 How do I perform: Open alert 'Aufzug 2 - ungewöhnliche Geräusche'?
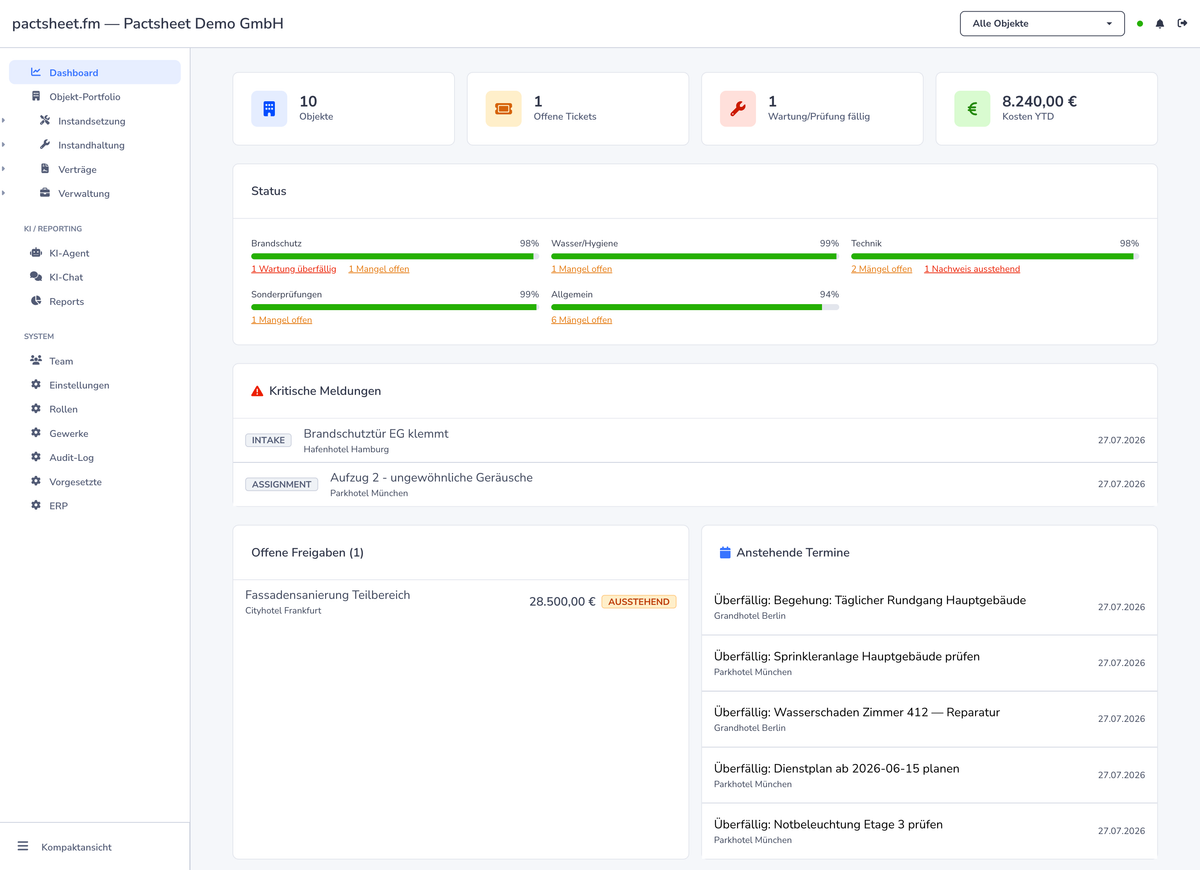click(x=695, y=484)
